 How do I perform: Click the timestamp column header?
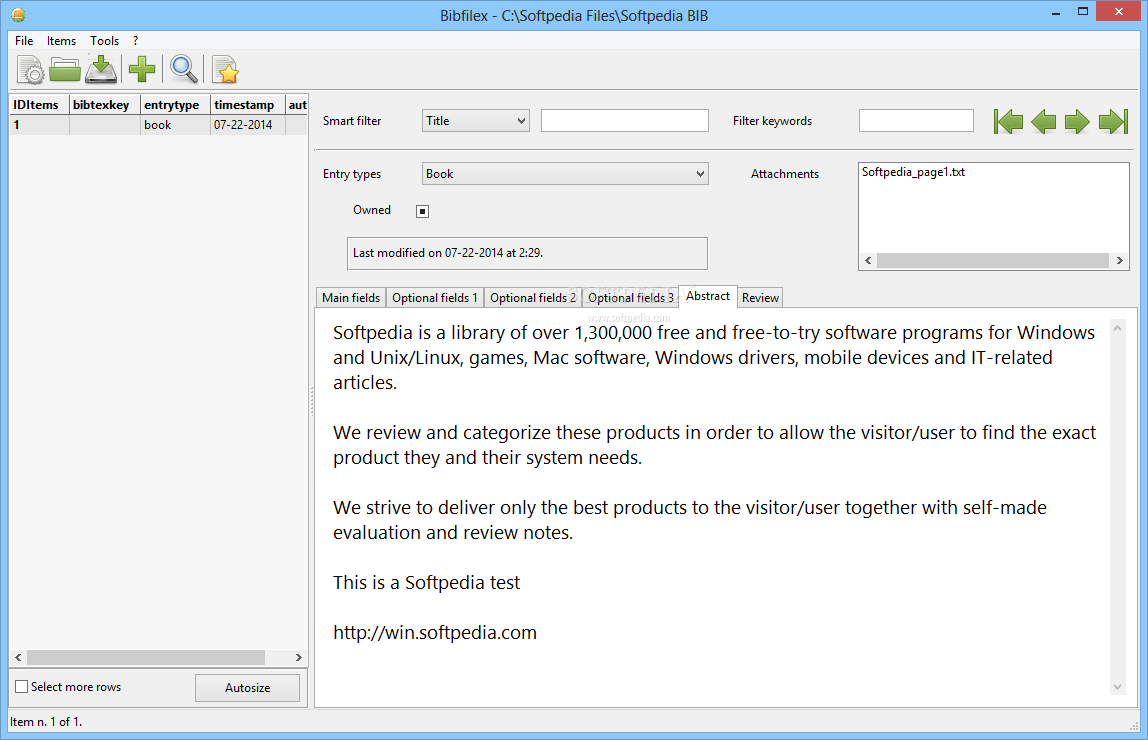click(x=247, y=105)
